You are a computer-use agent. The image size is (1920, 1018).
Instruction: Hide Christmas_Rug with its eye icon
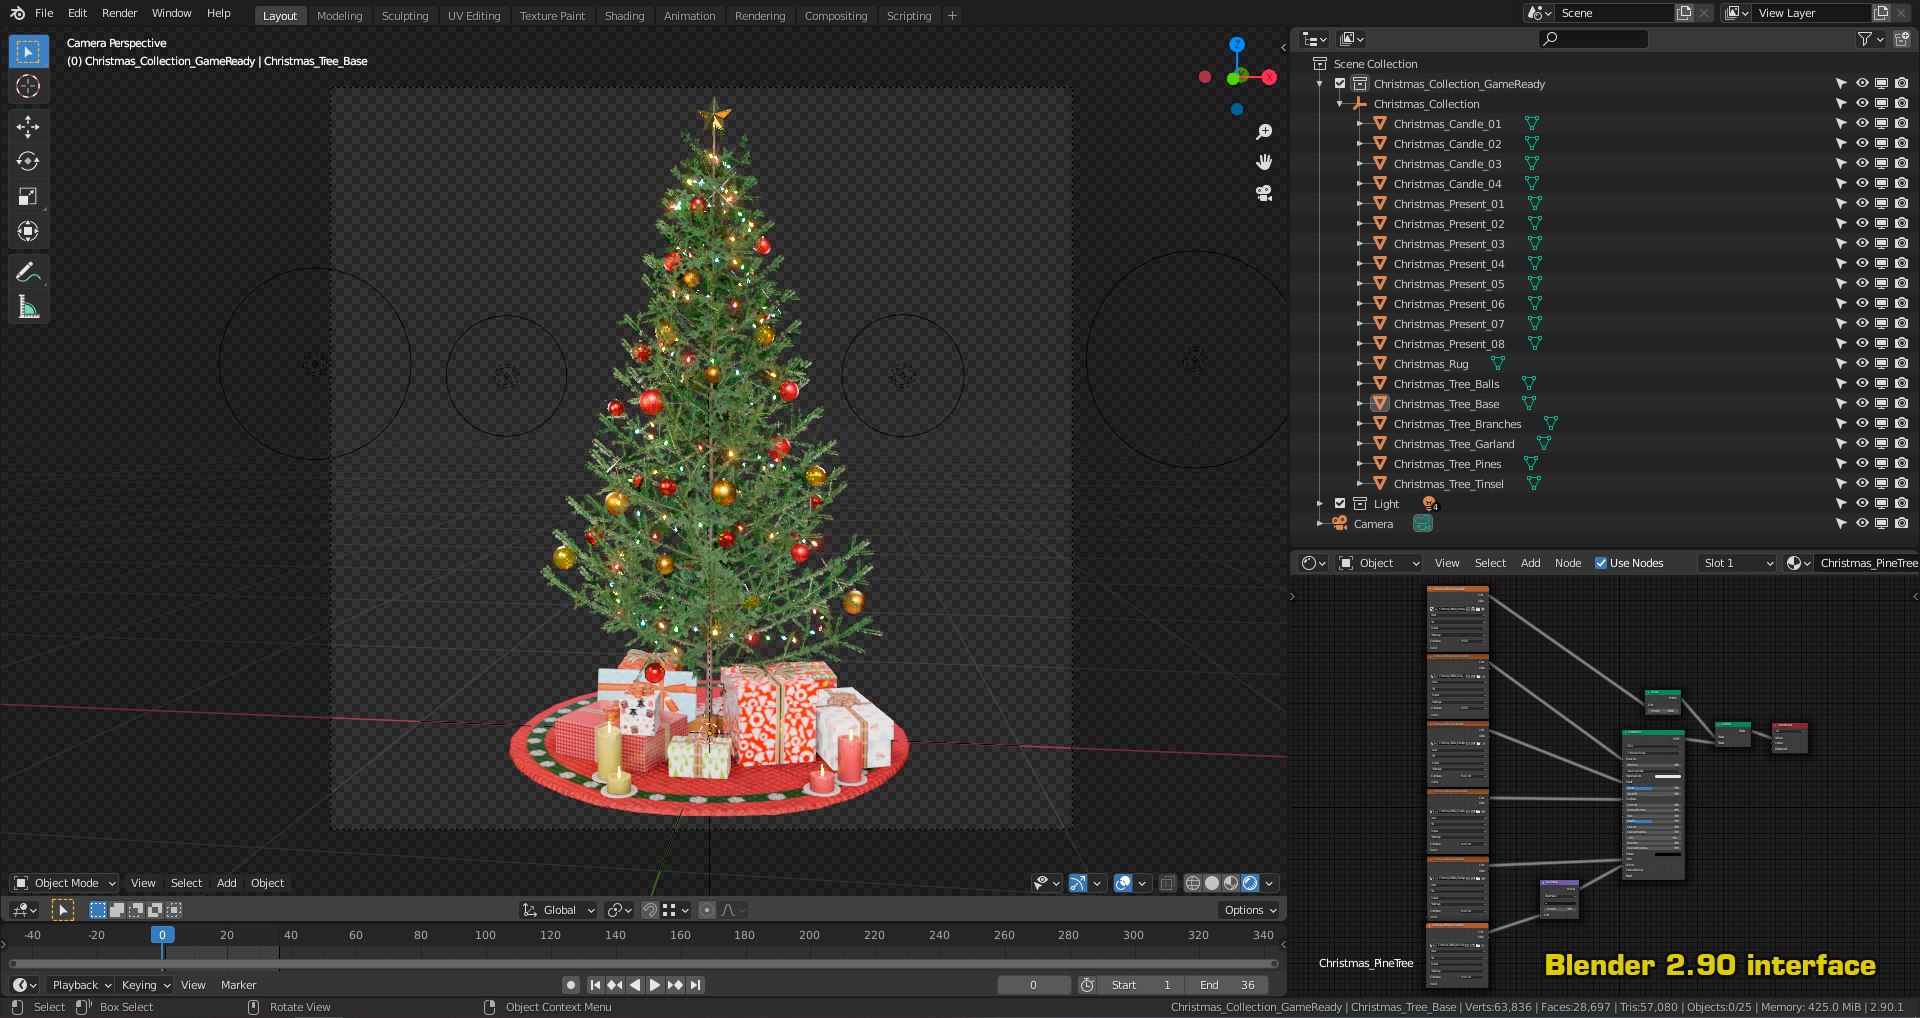pyautogui.click(x=1862, y=364)
